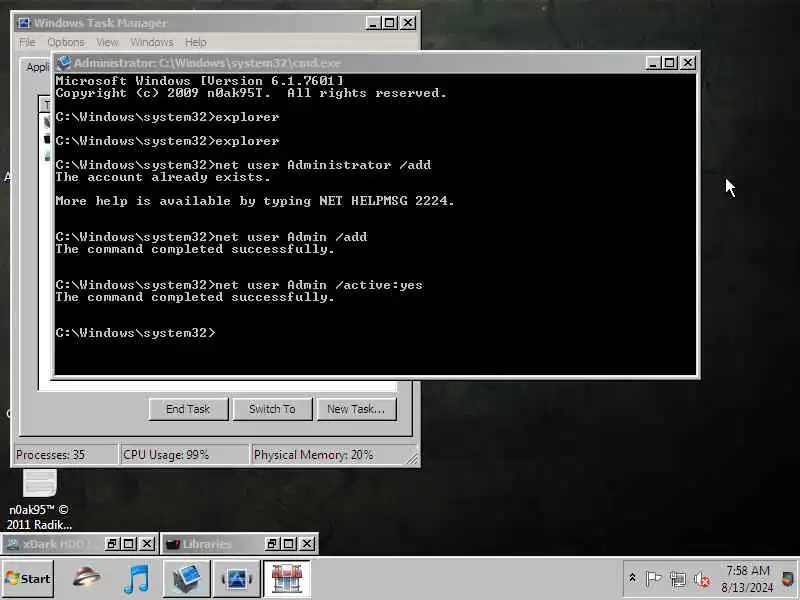Close the Windows Task Manager window

pyautogui.click(x=408, y=23)
